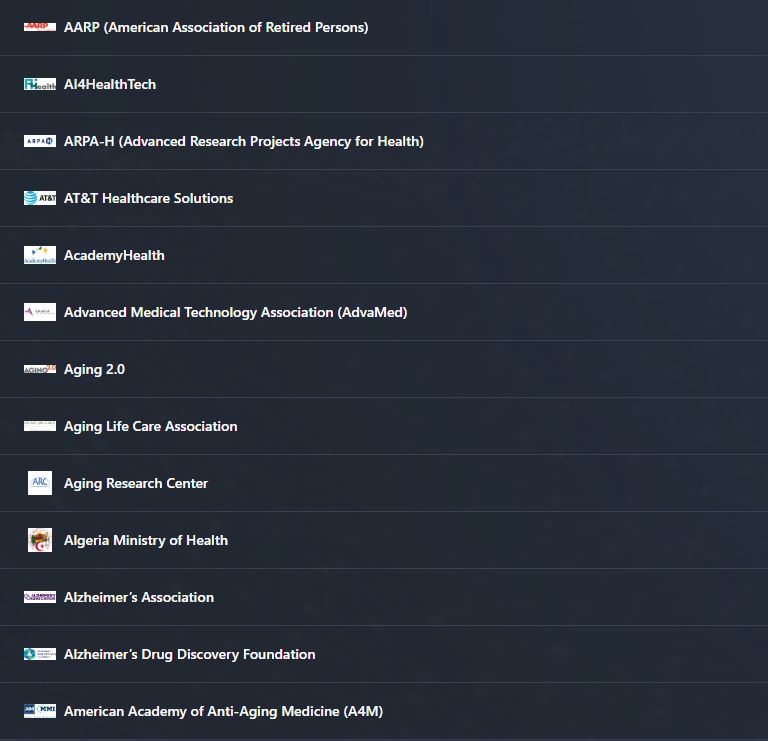Click the AT&T globe logo
Image resolution: width=768 pixels, height=741 pixels.
click(x=40, y=198)
